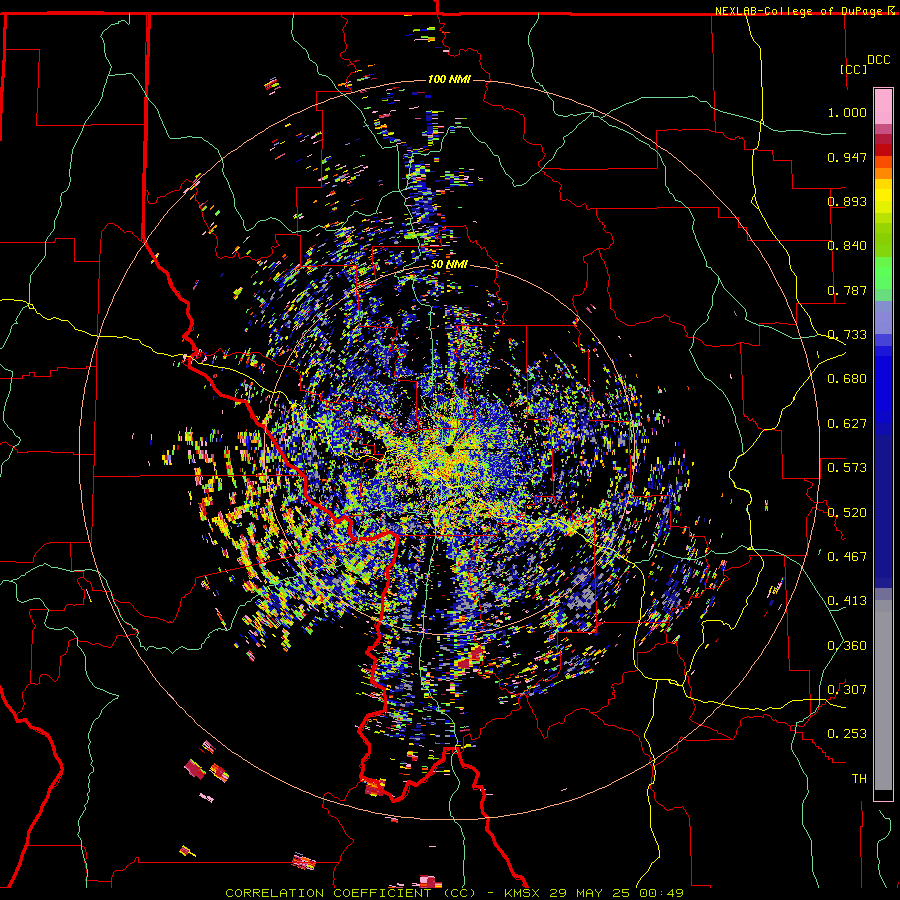
Task: Click the 0.787 scale value
Action: point(847,290)
